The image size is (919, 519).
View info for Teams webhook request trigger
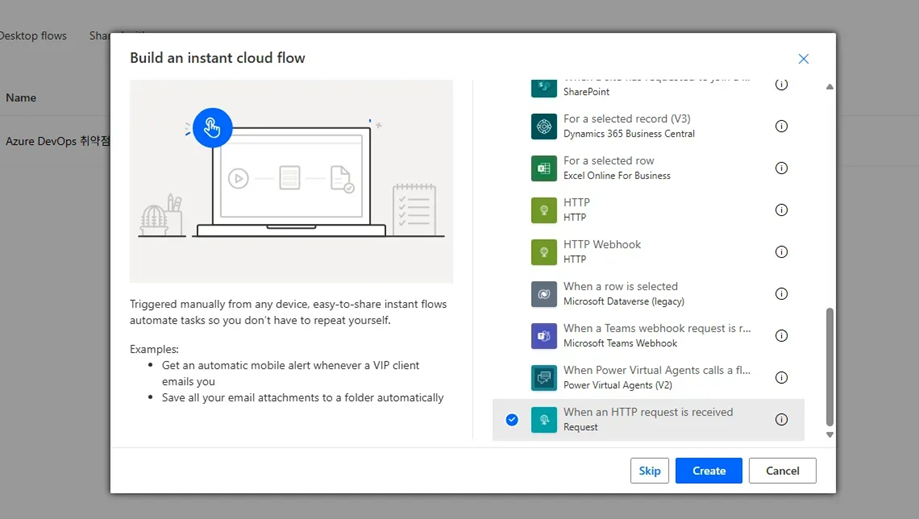pos(781,336)
